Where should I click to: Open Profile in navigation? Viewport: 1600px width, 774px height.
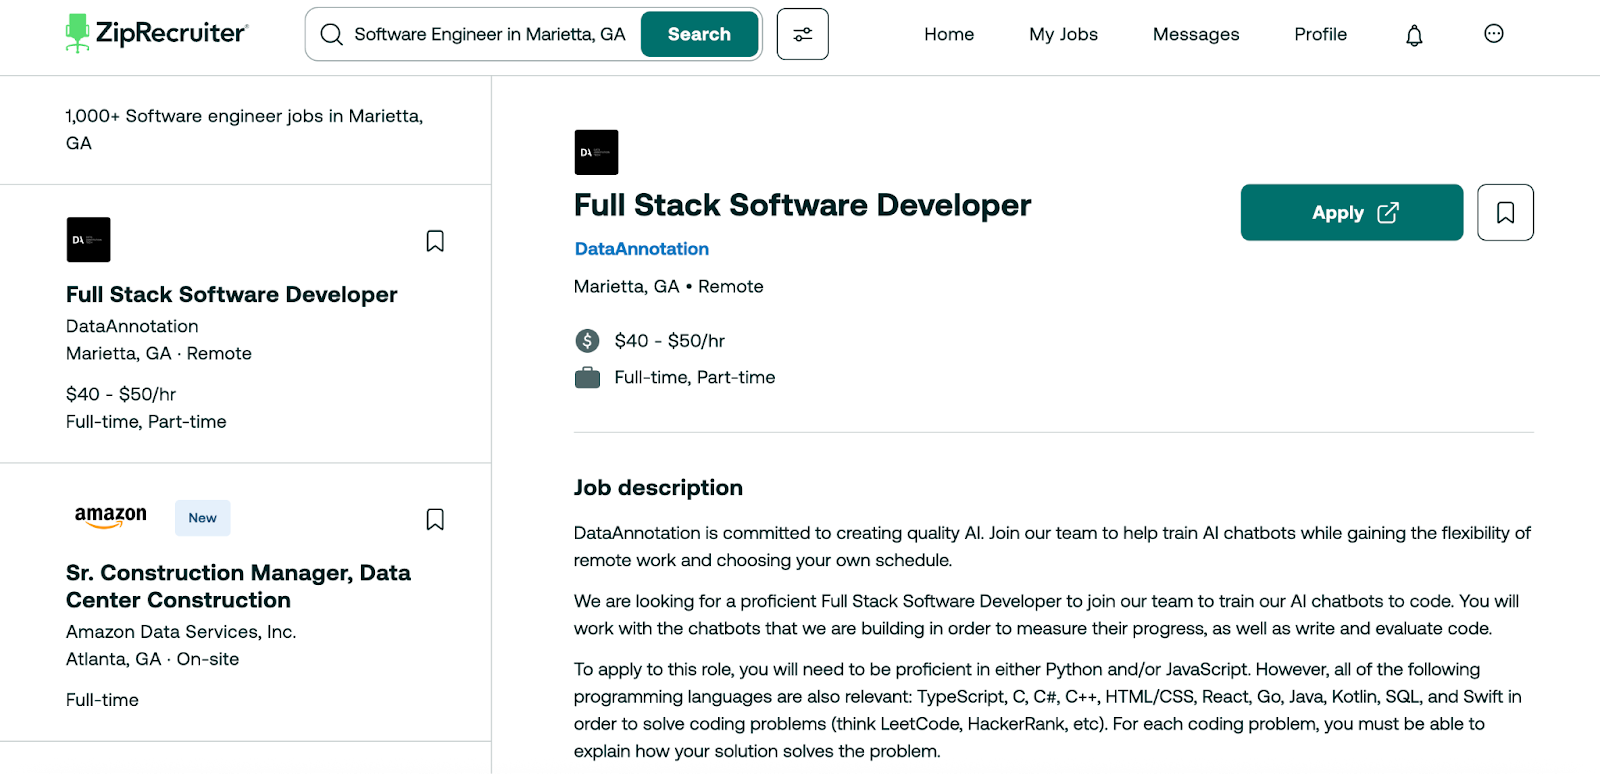(x=1320, y=34)
